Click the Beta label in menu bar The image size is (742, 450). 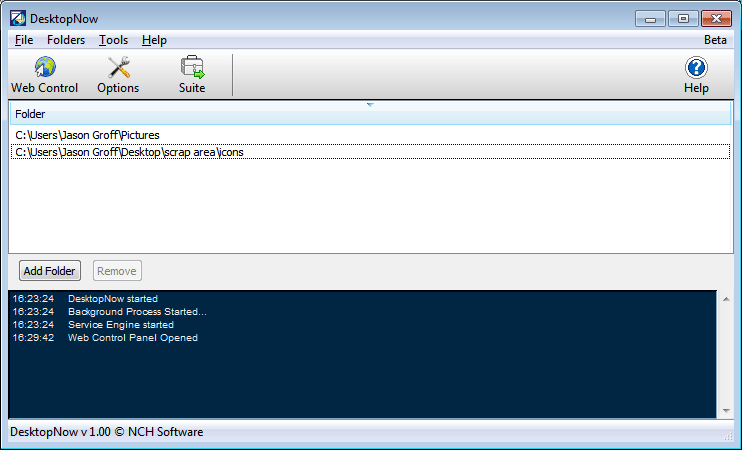[715, 40]
